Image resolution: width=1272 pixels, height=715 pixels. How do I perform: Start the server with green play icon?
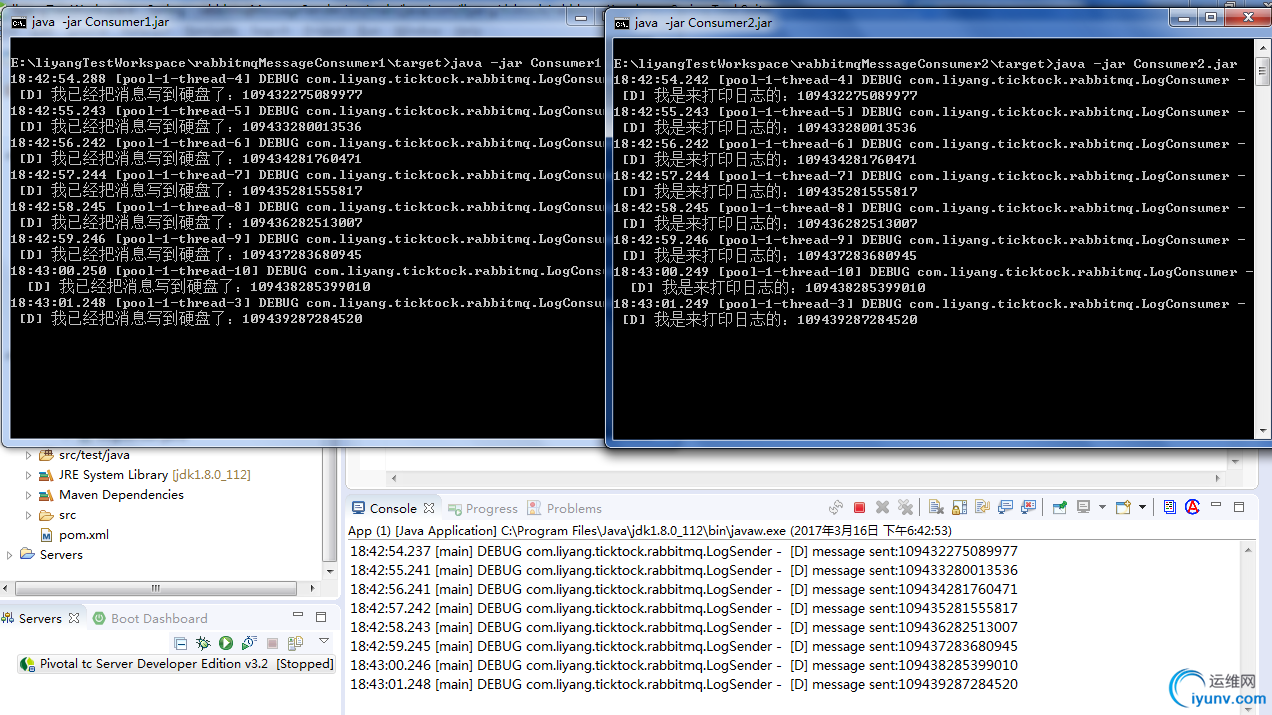[x=226, y=643]
